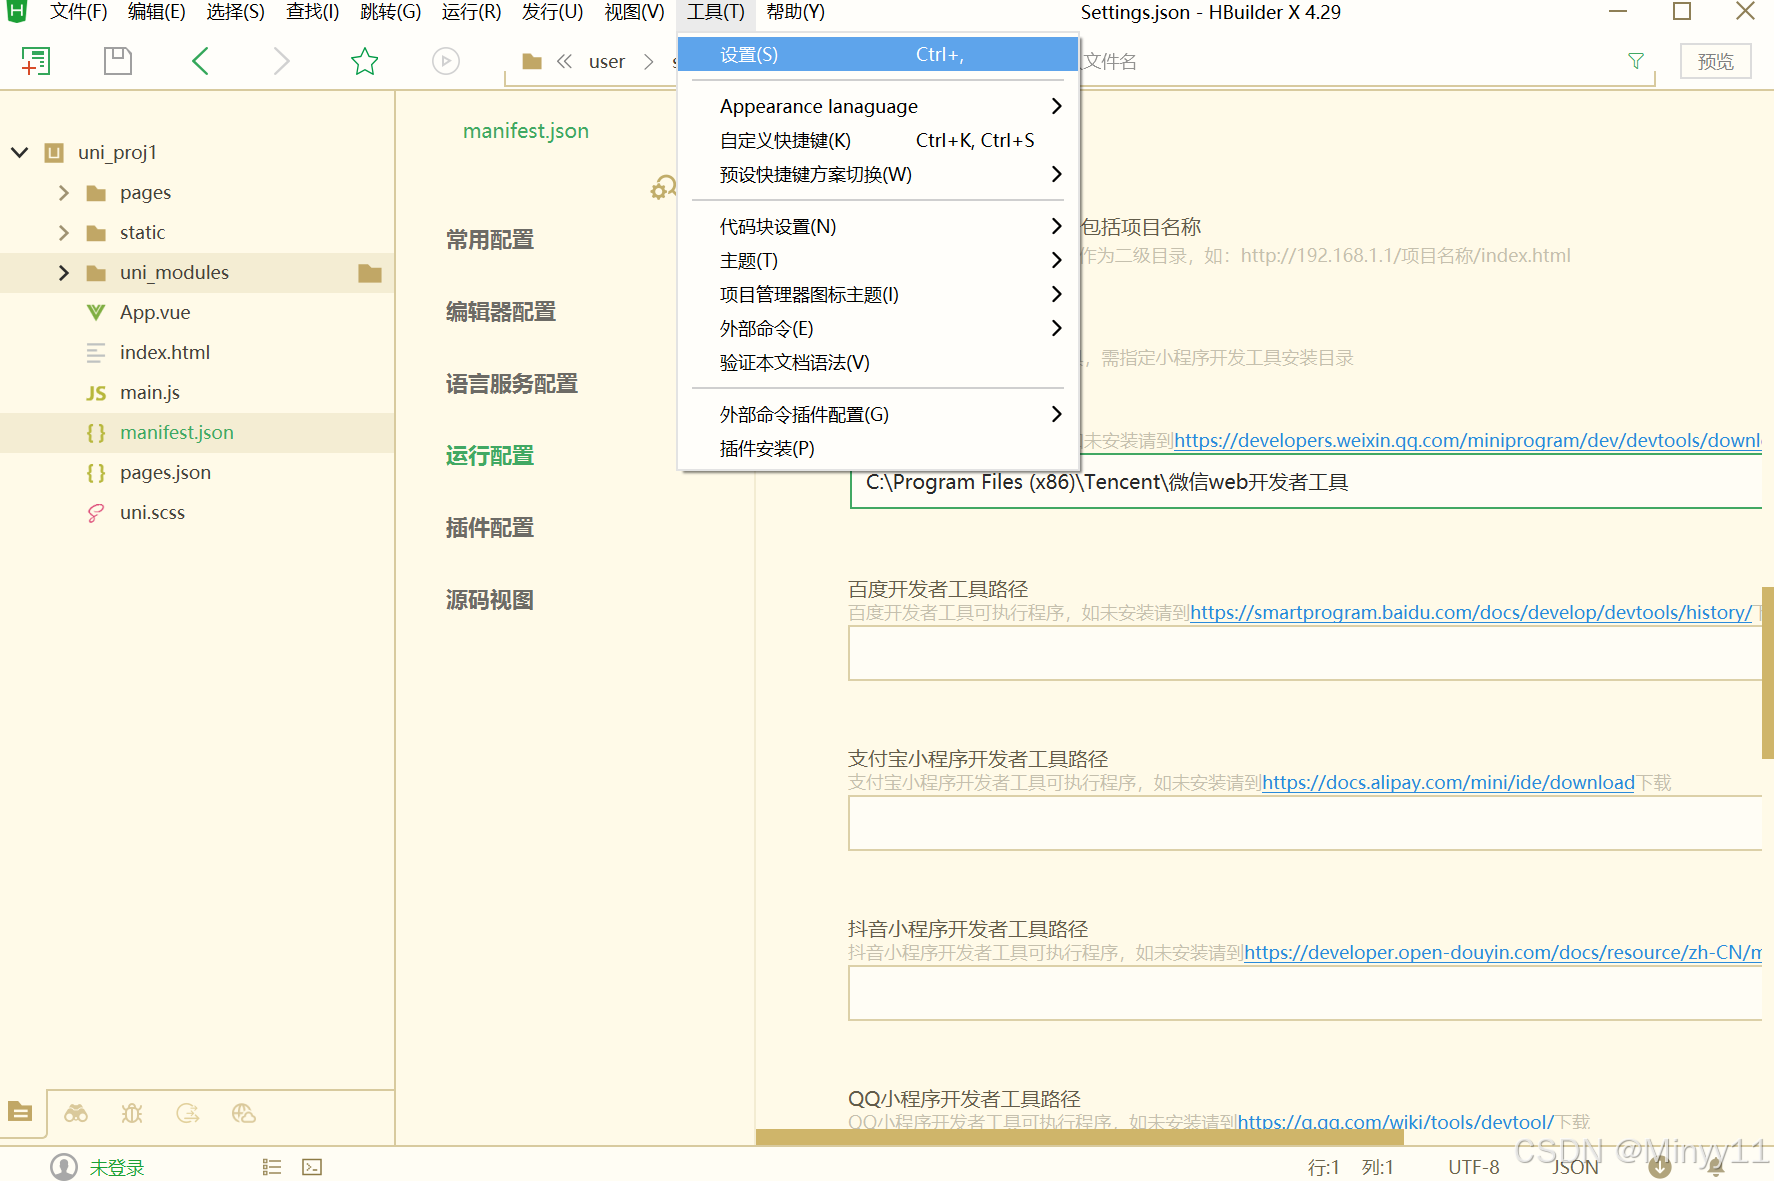Click the star bookmark icon
The height and width of the screenshot is (1181, 1774).
click(x=365, y=61)
